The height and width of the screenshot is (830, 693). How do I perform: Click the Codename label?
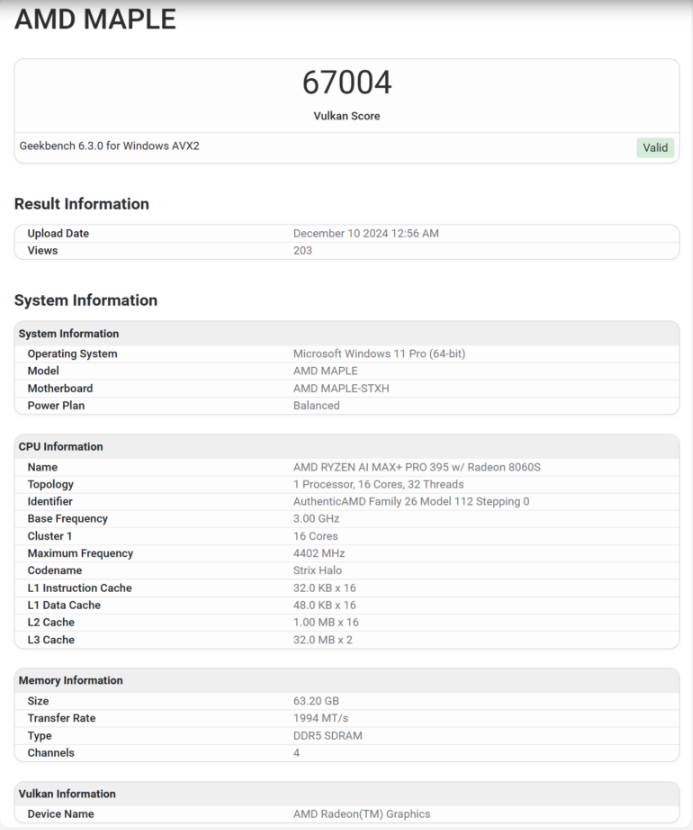point(55,570)
